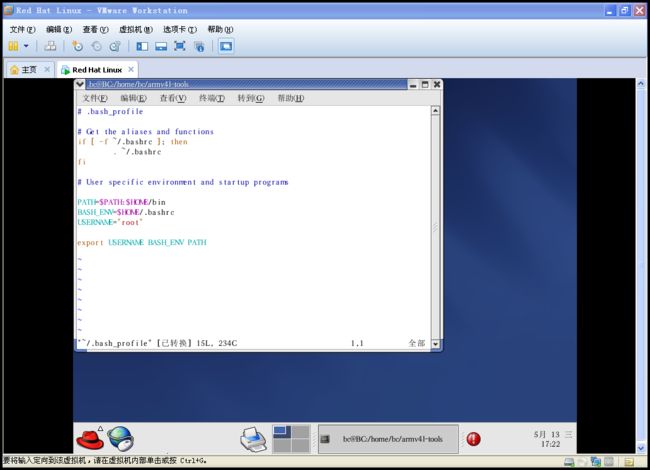
Task: Click the USERNAME="root" line
Action: click(x=110, y=223)
